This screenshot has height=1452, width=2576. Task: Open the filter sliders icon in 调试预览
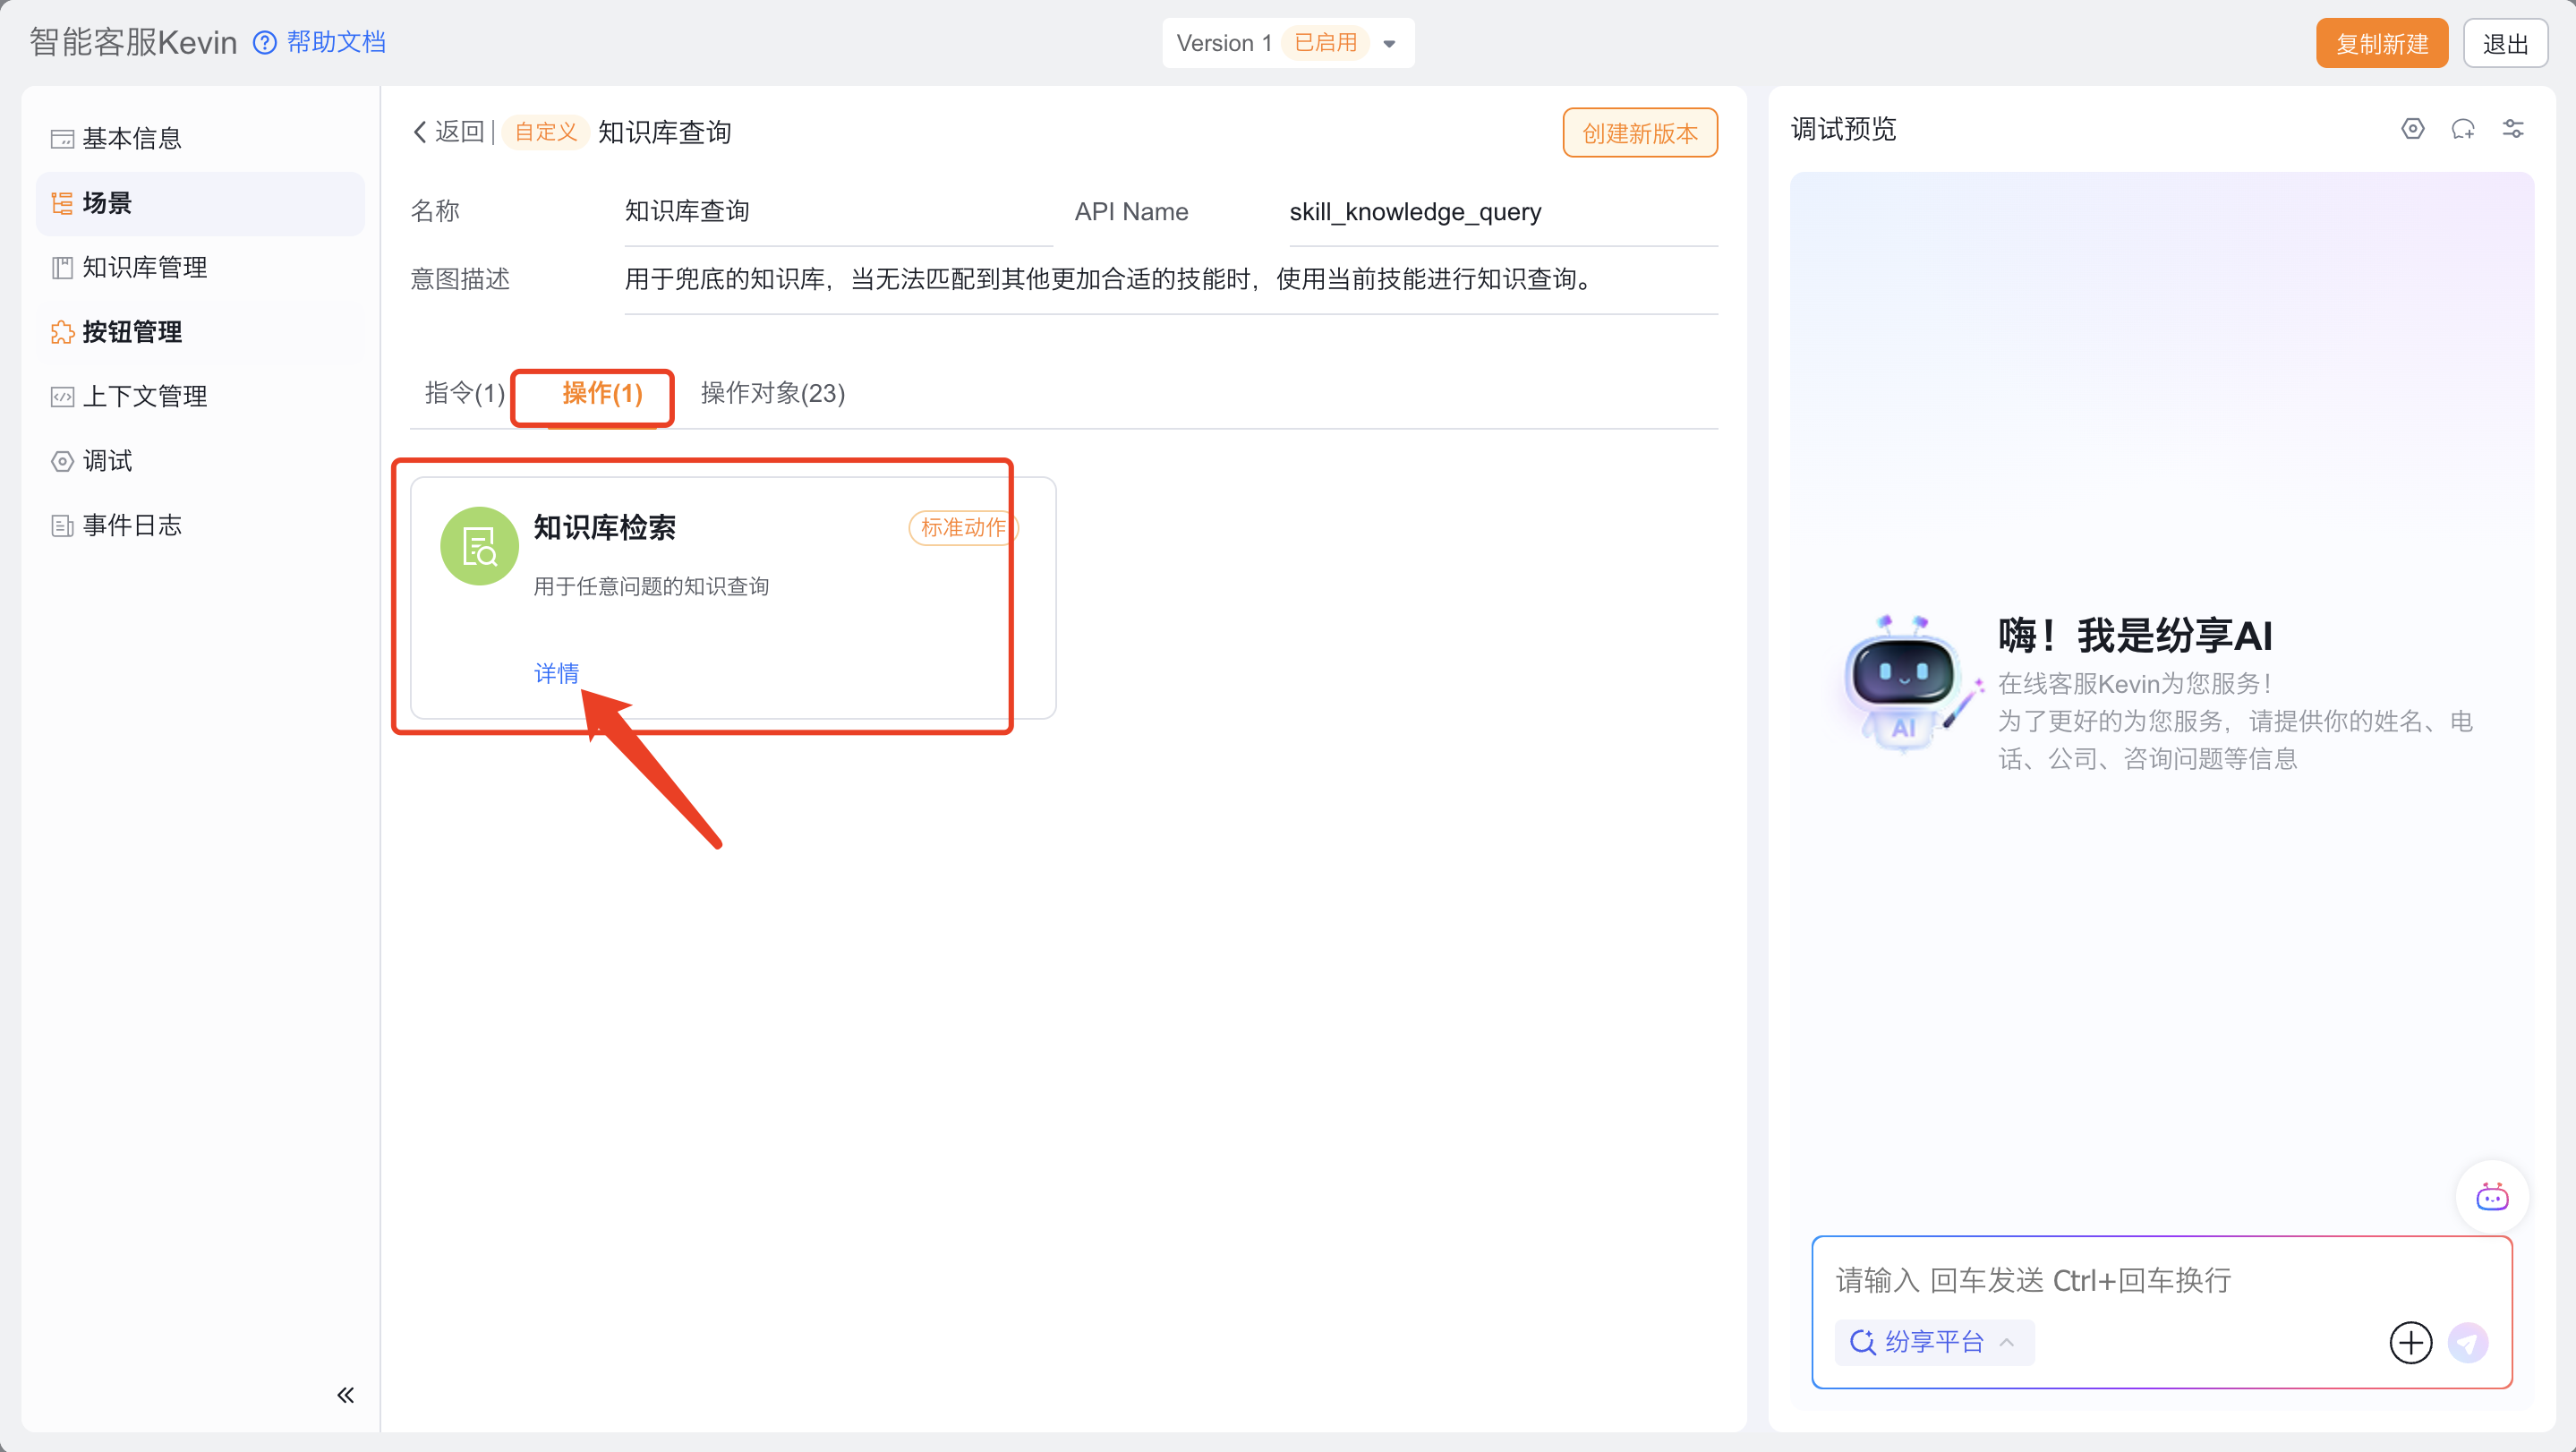coord(2513,129)
